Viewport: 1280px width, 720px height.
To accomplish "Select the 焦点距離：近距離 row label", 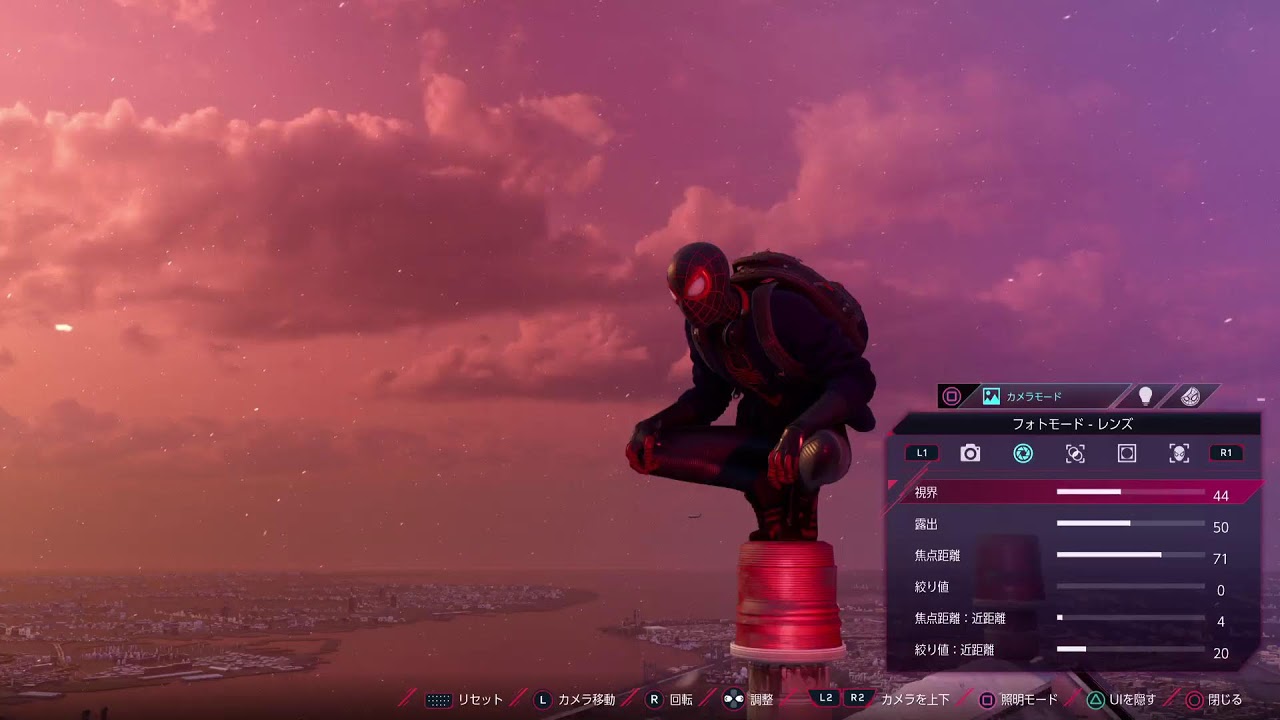I will coord(960,618).
